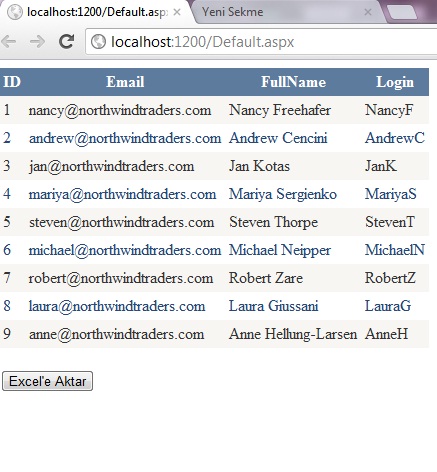Select the andrew@northwindtraders.com cell

(x=125, y=138)
